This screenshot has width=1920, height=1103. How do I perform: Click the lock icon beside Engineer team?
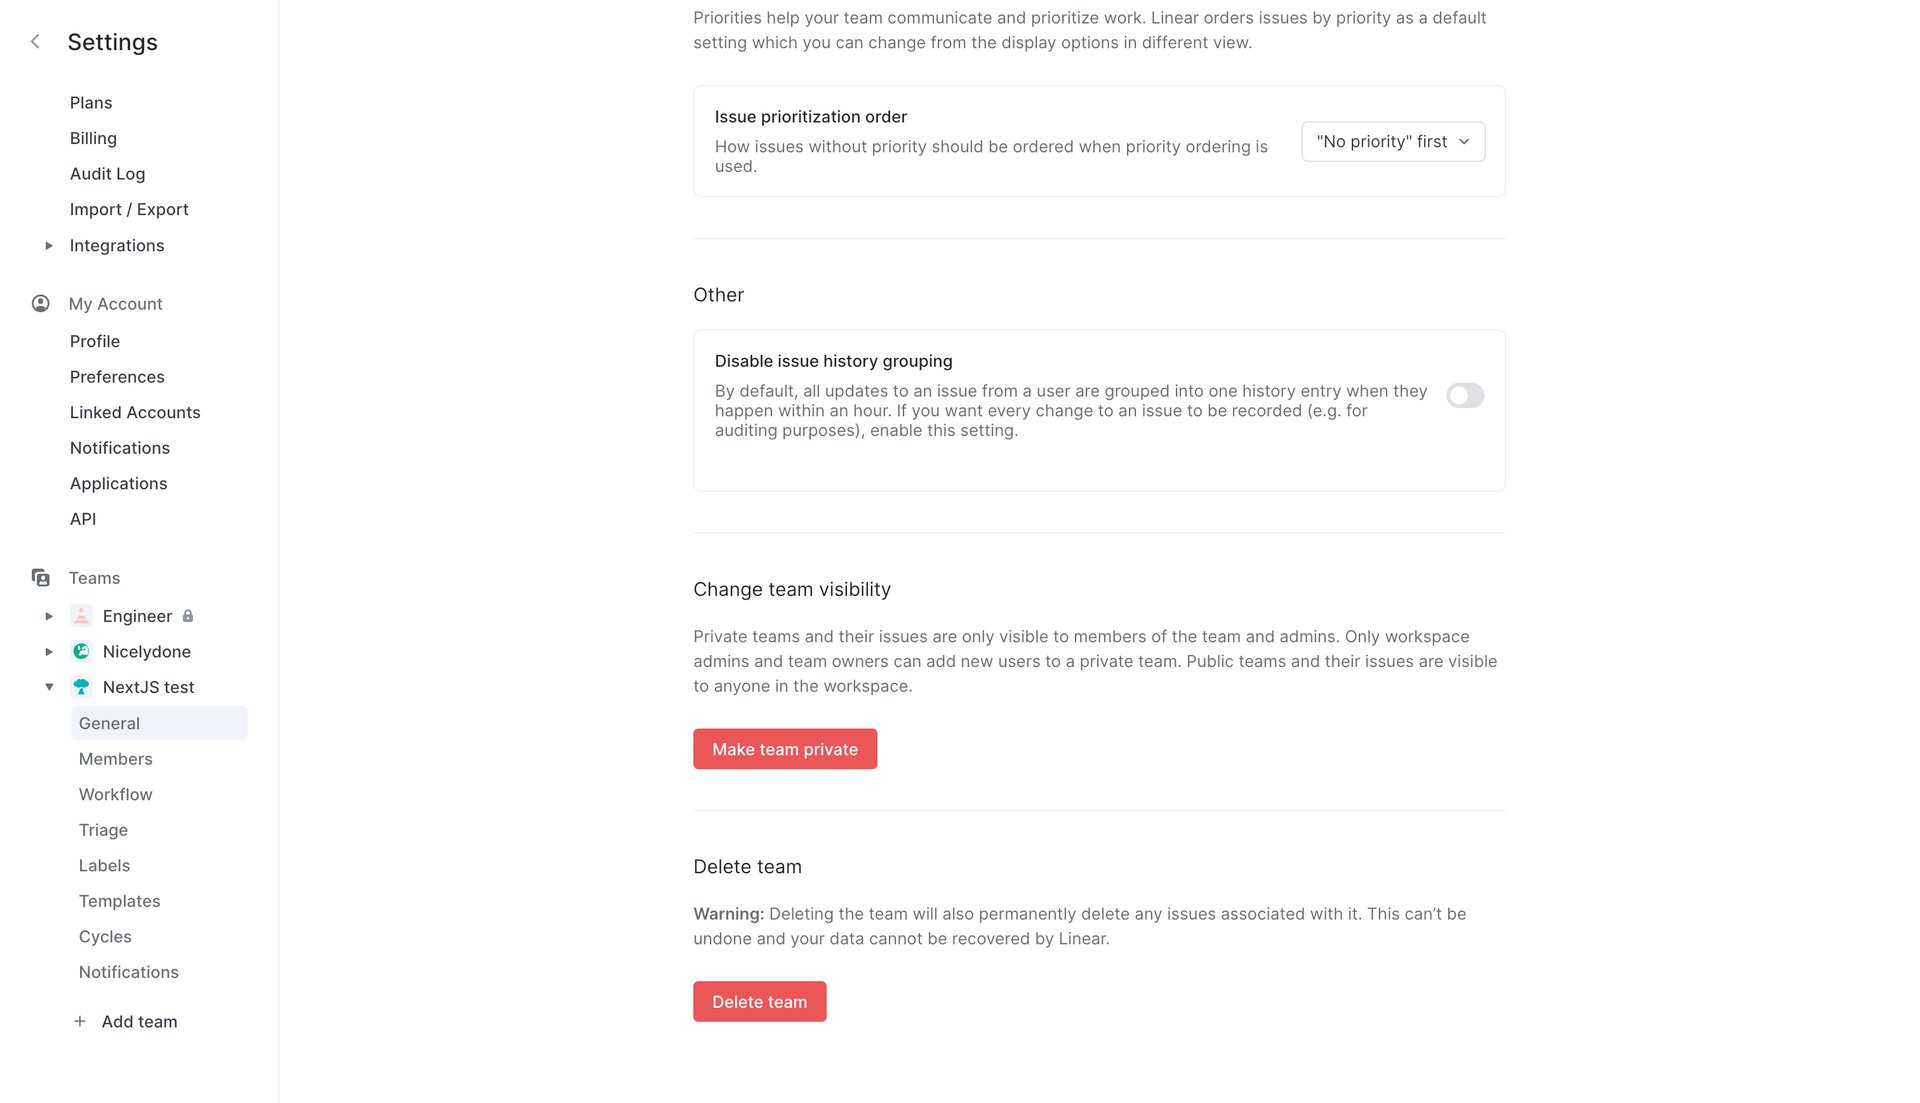[x=188, y=616]
